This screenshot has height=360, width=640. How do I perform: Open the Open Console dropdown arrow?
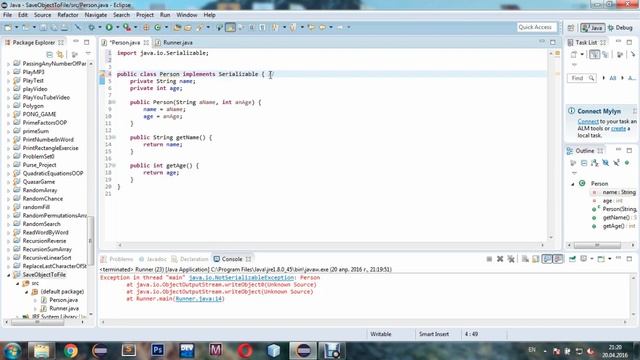(610, 259)
